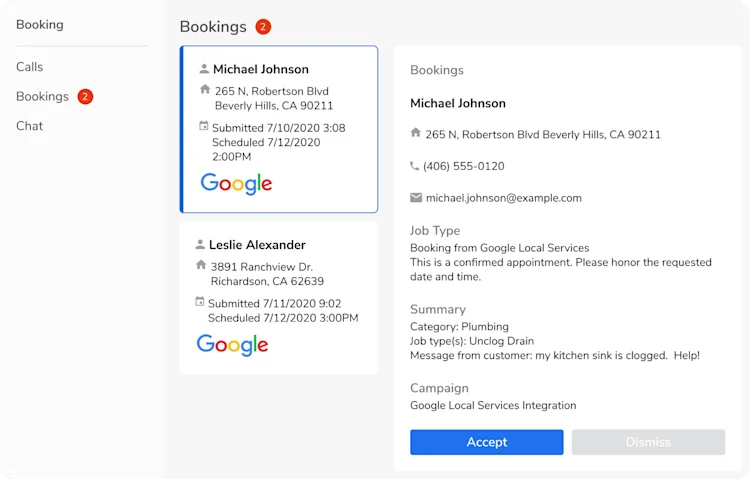Image resolution: width=750 pixels, height=479 pixels.
Task: Click the Bookings label atop the details panel
Action: [x=437, y=70]
